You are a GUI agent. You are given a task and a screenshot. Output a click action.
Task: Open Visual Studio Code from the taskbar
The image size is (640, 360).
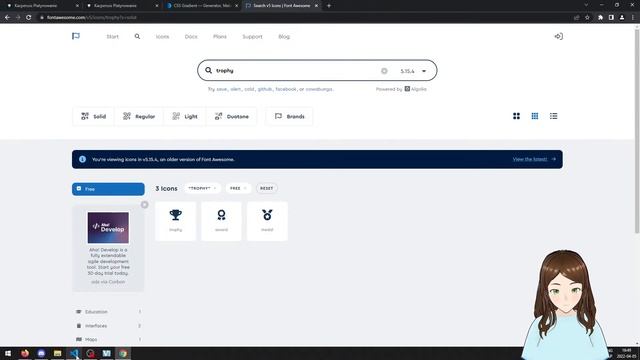pos(74,353)
